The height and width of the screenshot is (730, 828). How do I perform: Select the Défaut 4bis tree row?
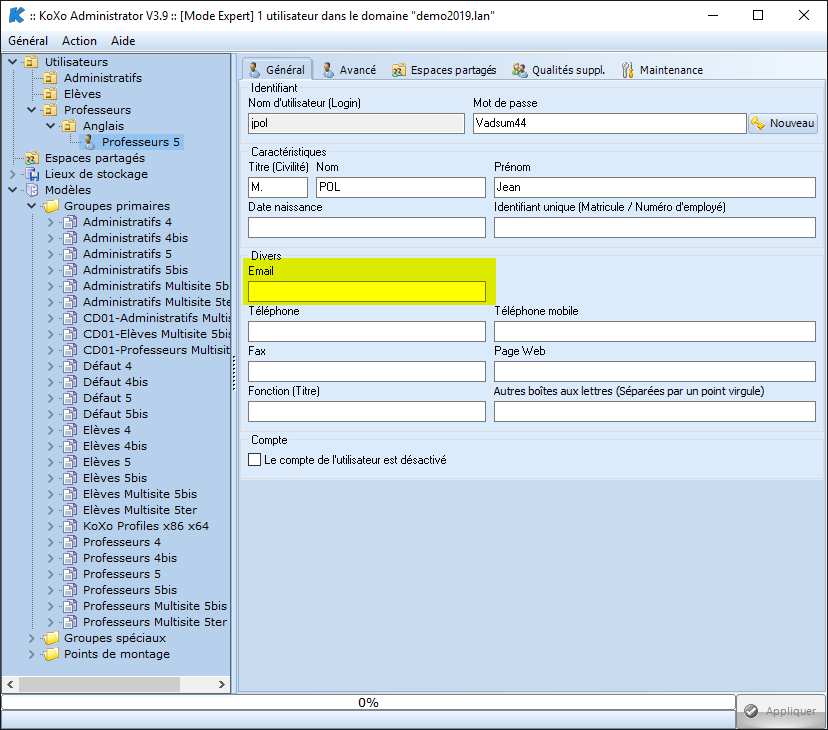pyautogui.click(x=115, y=382)
